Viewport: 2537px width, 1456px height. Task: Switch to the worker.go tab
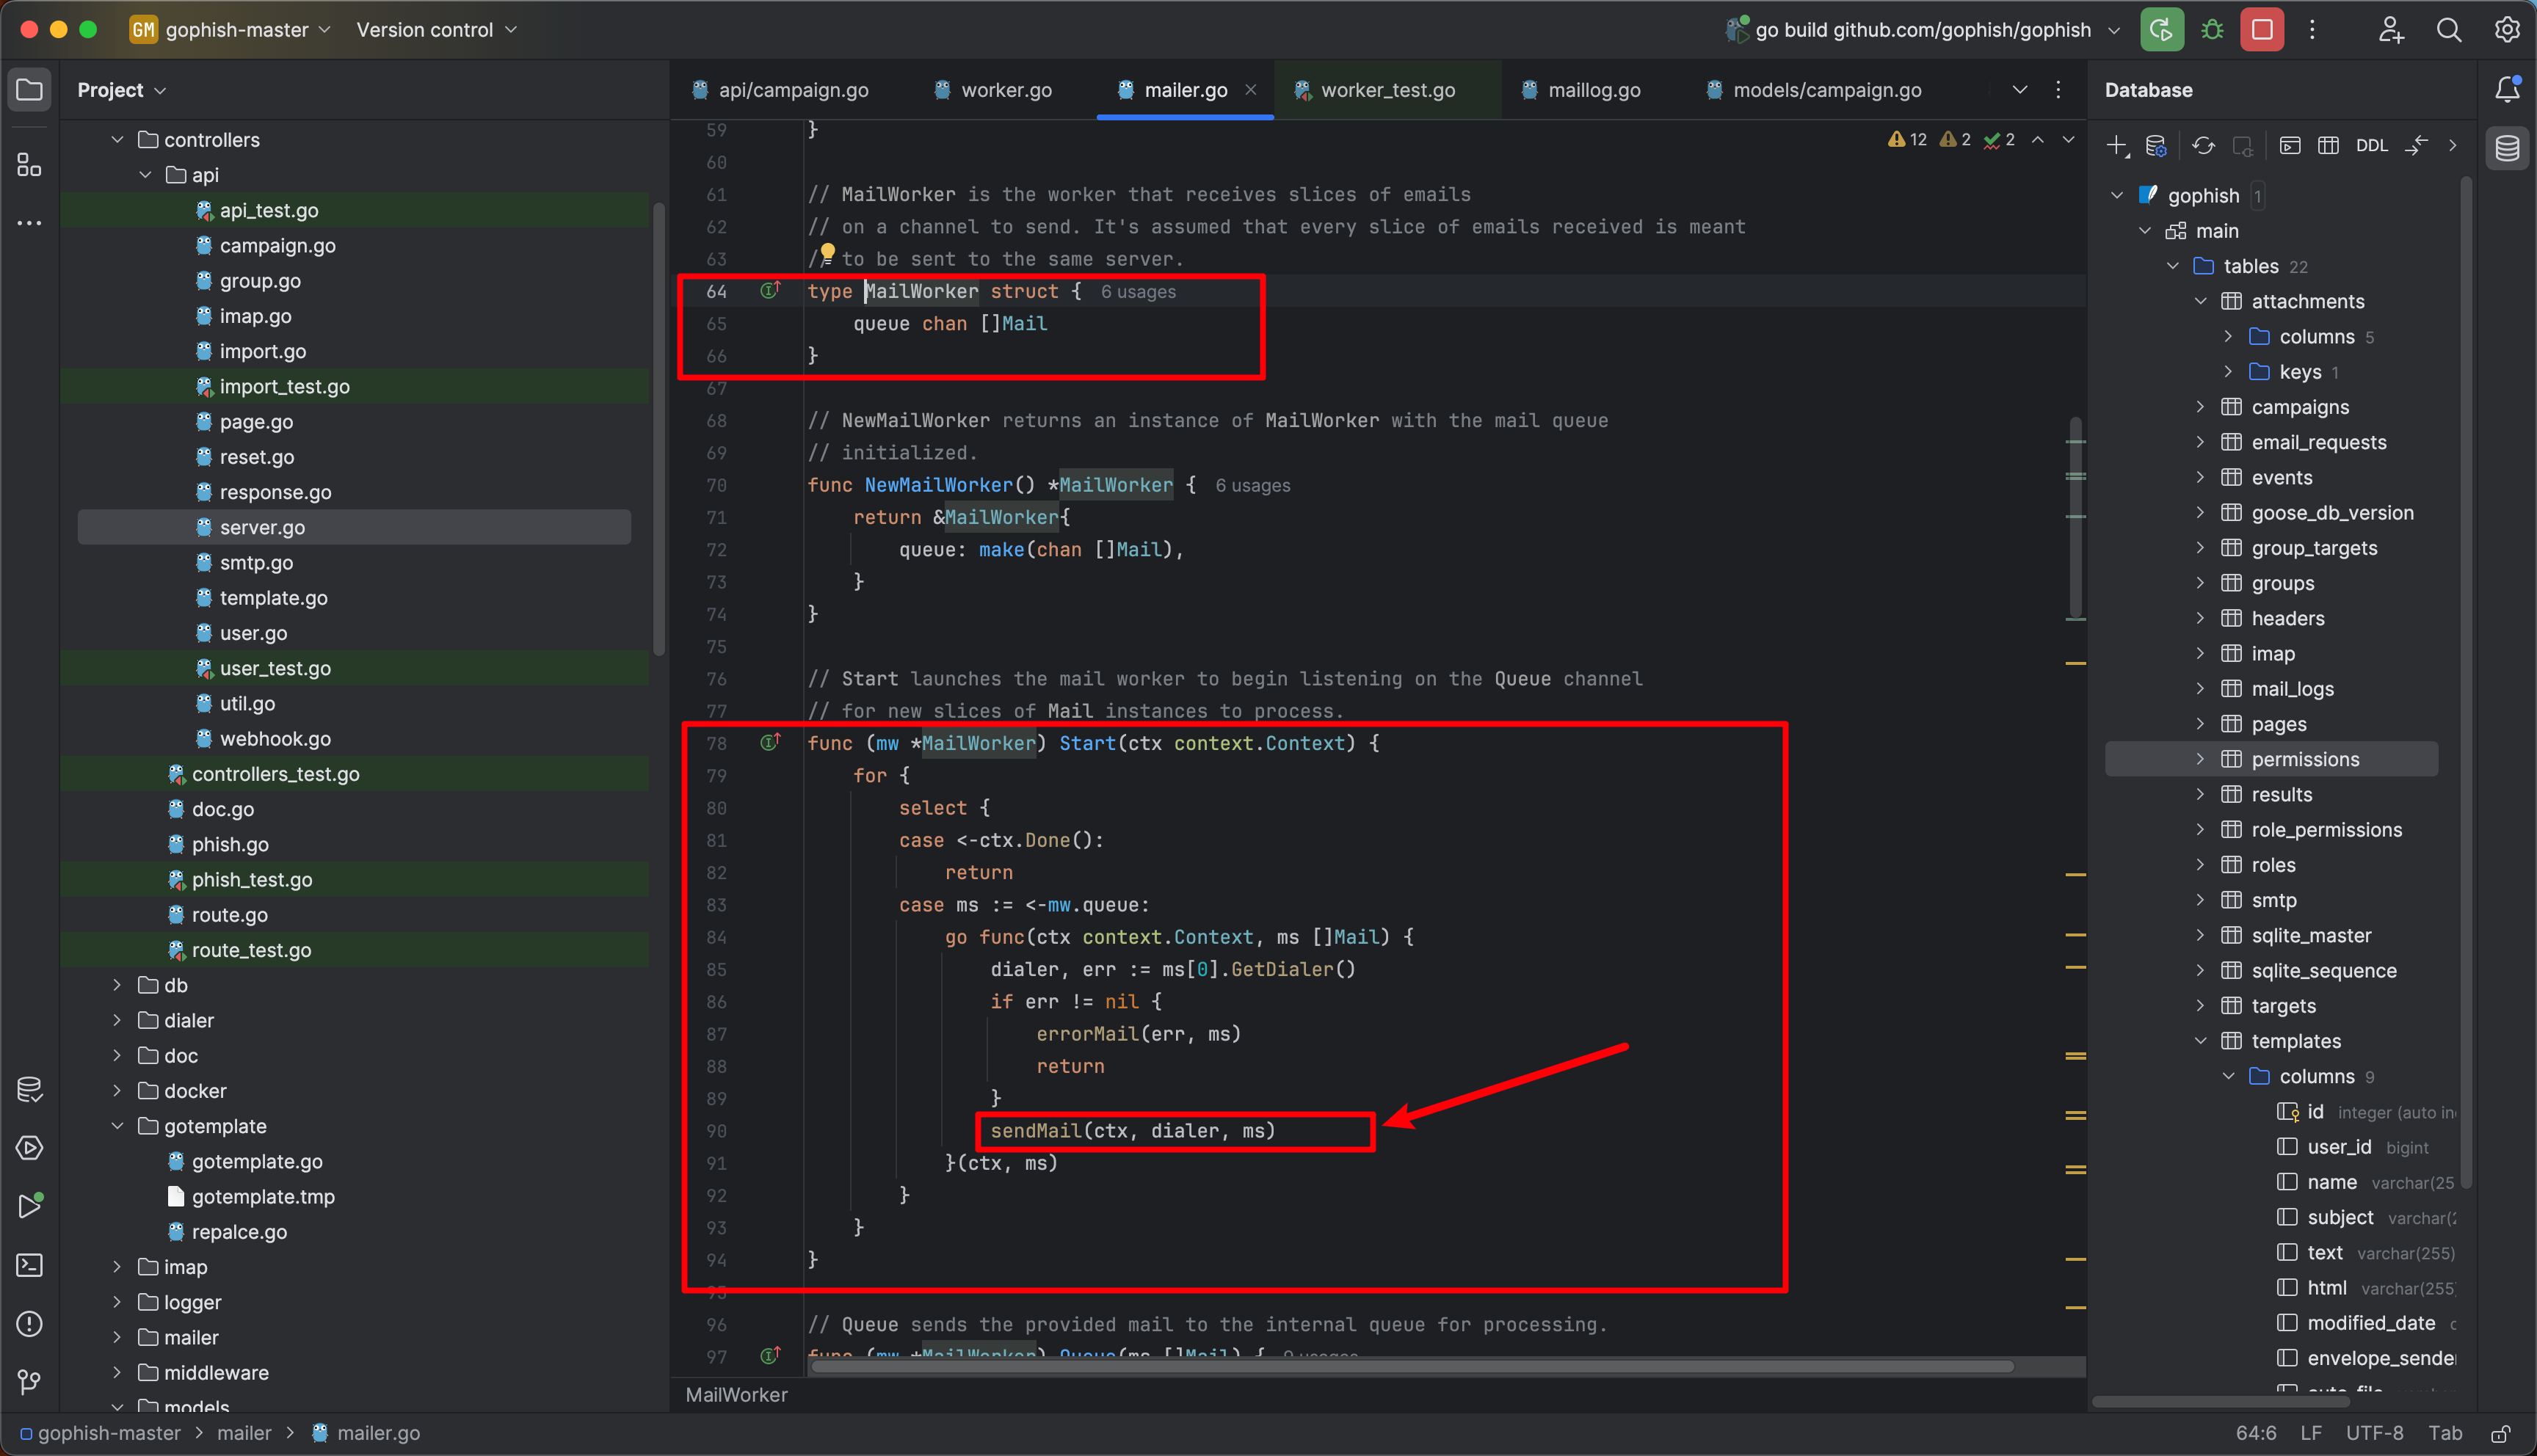click(993, 90)
